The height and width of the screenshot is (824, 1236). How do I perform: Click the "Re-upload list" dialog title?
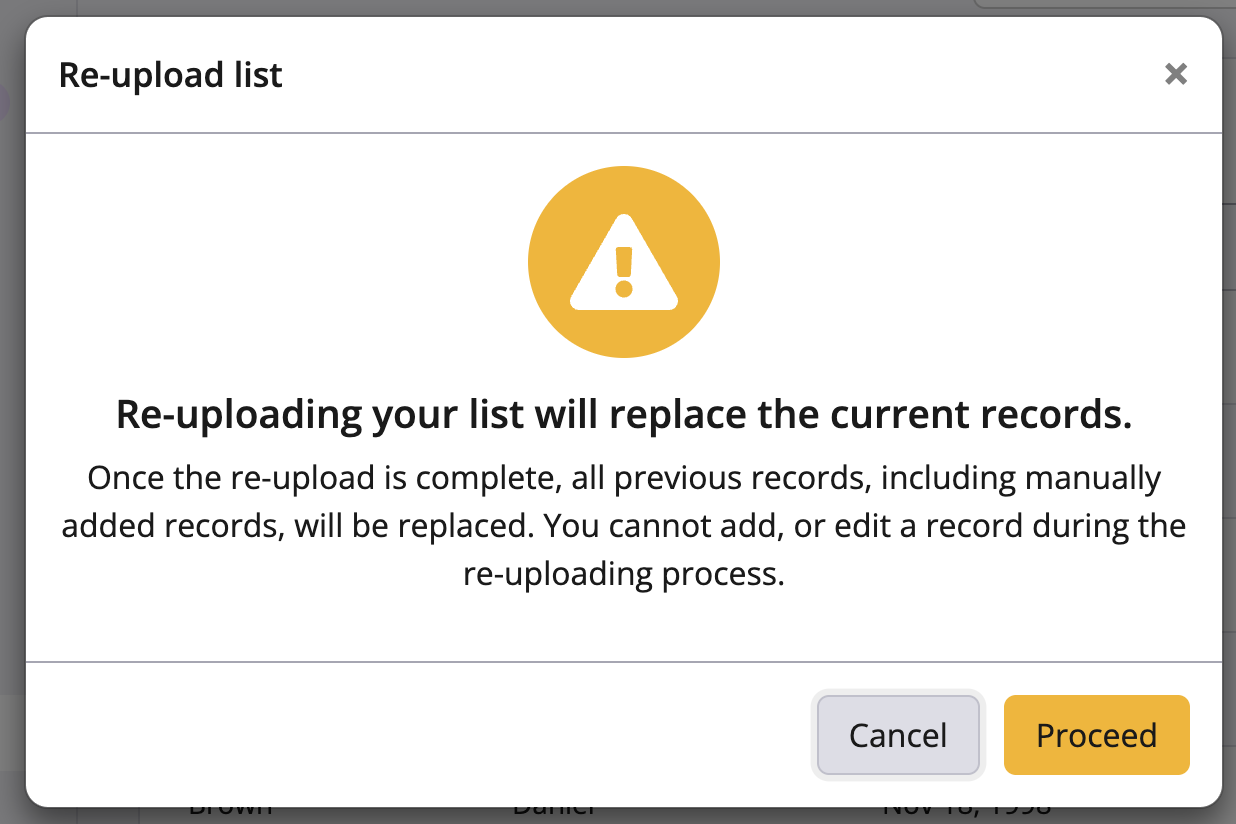coord(171,75)
